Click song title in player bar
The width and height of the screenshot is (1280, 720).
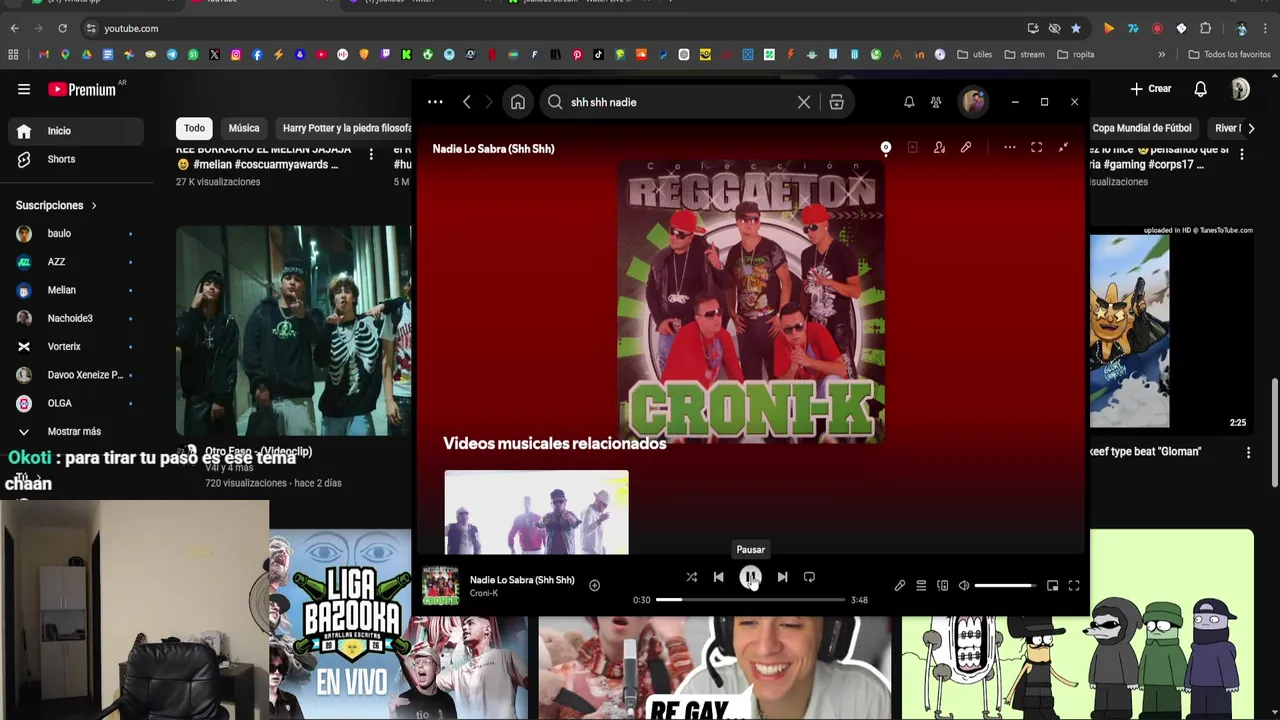522,580
